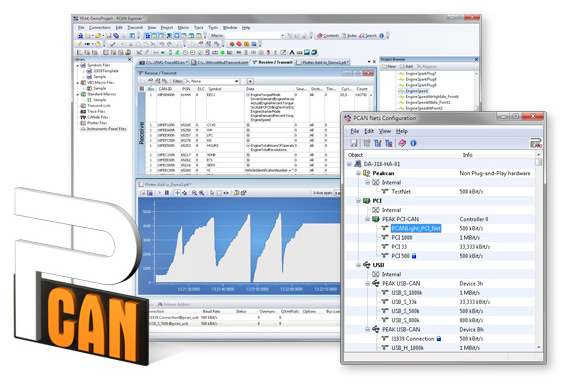565x384 pixels.
Task: Click the zoom in magnifier in plotter toolbar
Action: (x=194, y=193)
